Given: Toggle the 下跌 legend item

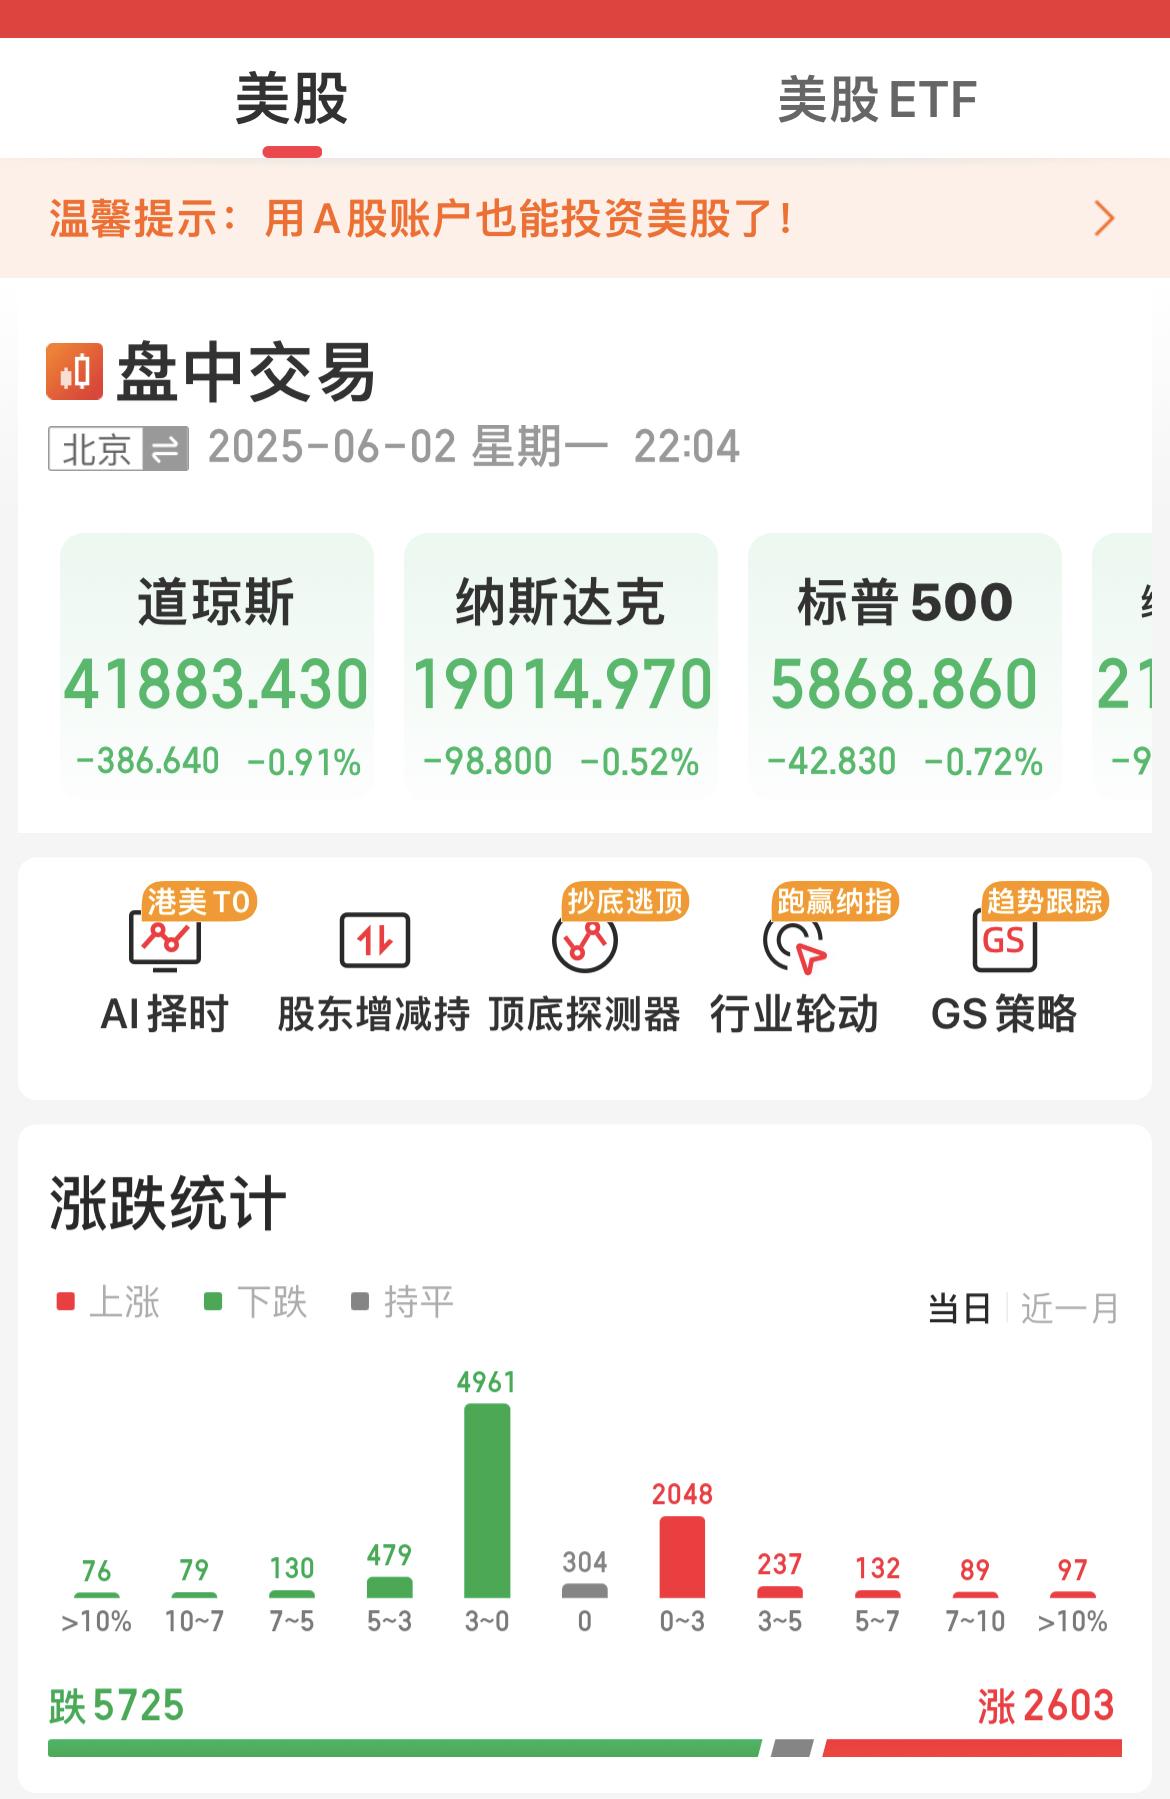Looking at the screenshot, I should coord(255,1302).
